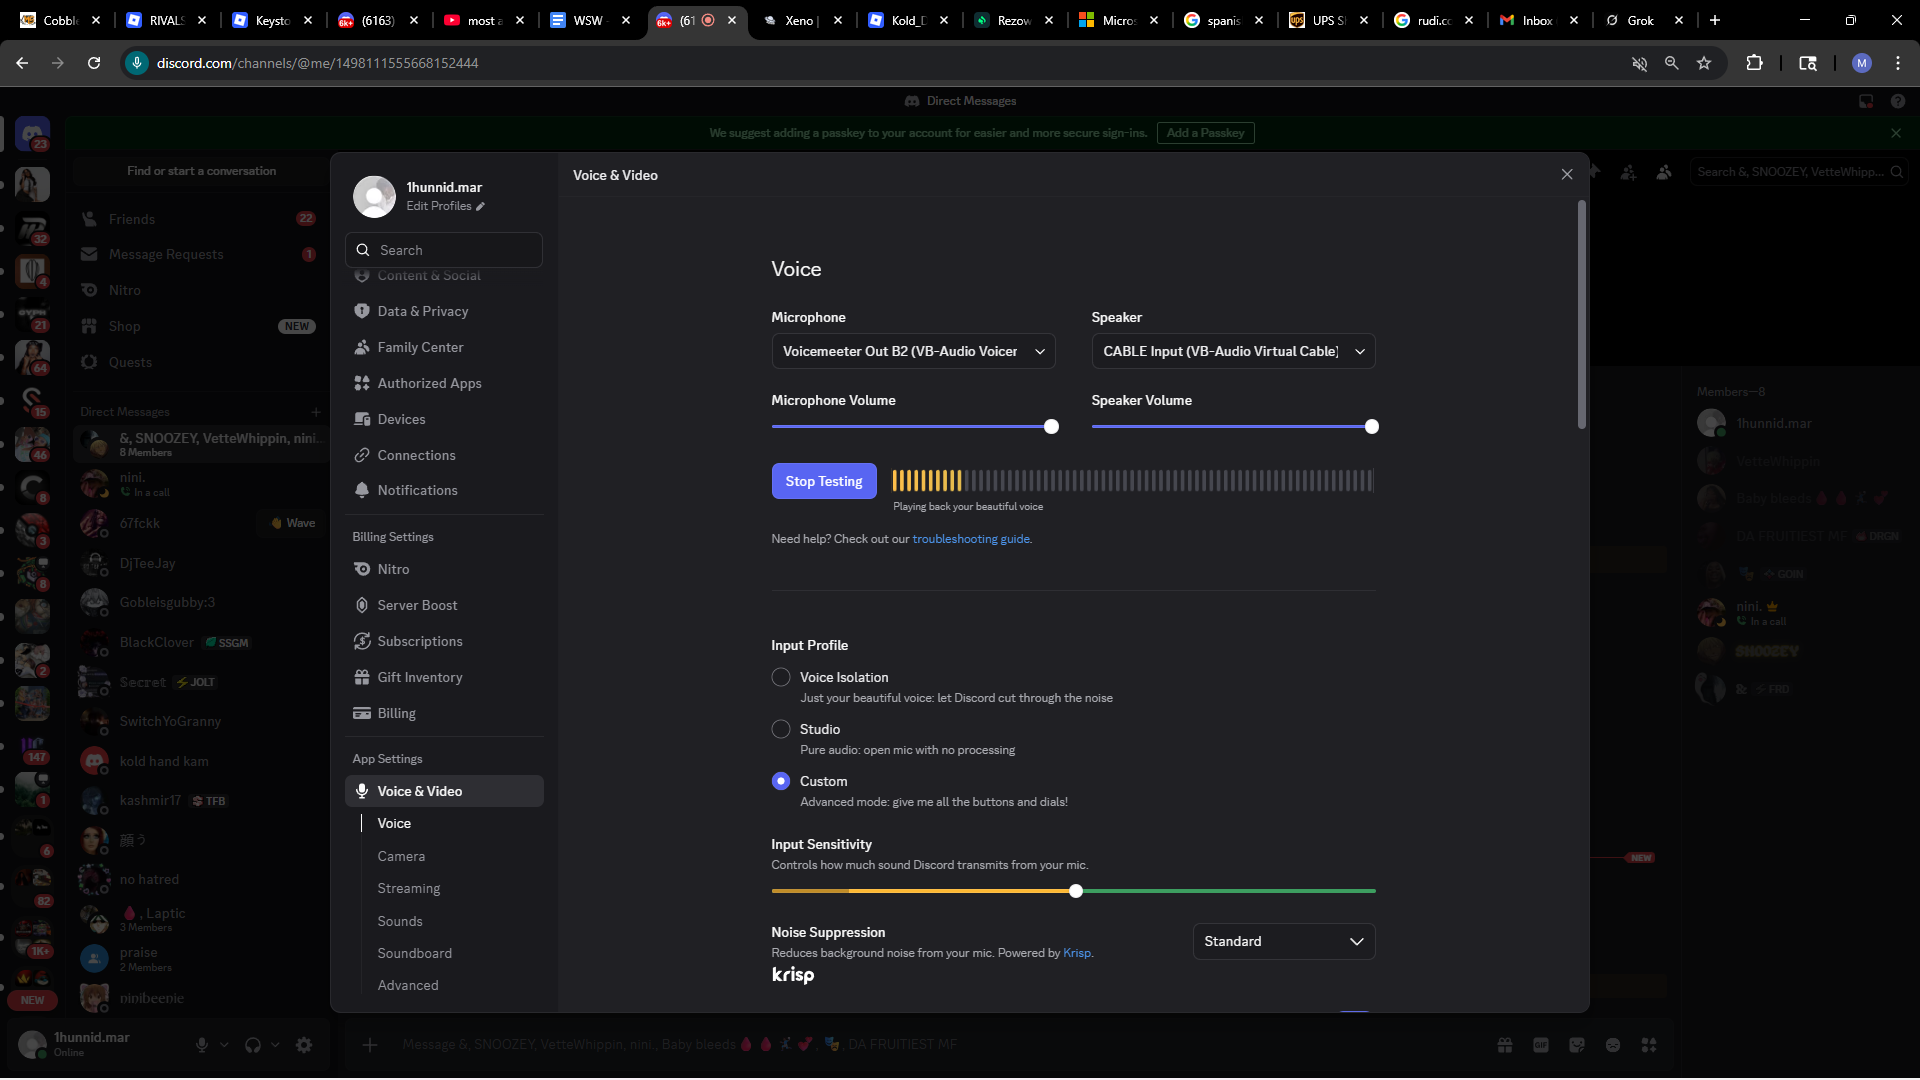Open Chrome extensions puzzle icon

click(x=1754, y=63)
